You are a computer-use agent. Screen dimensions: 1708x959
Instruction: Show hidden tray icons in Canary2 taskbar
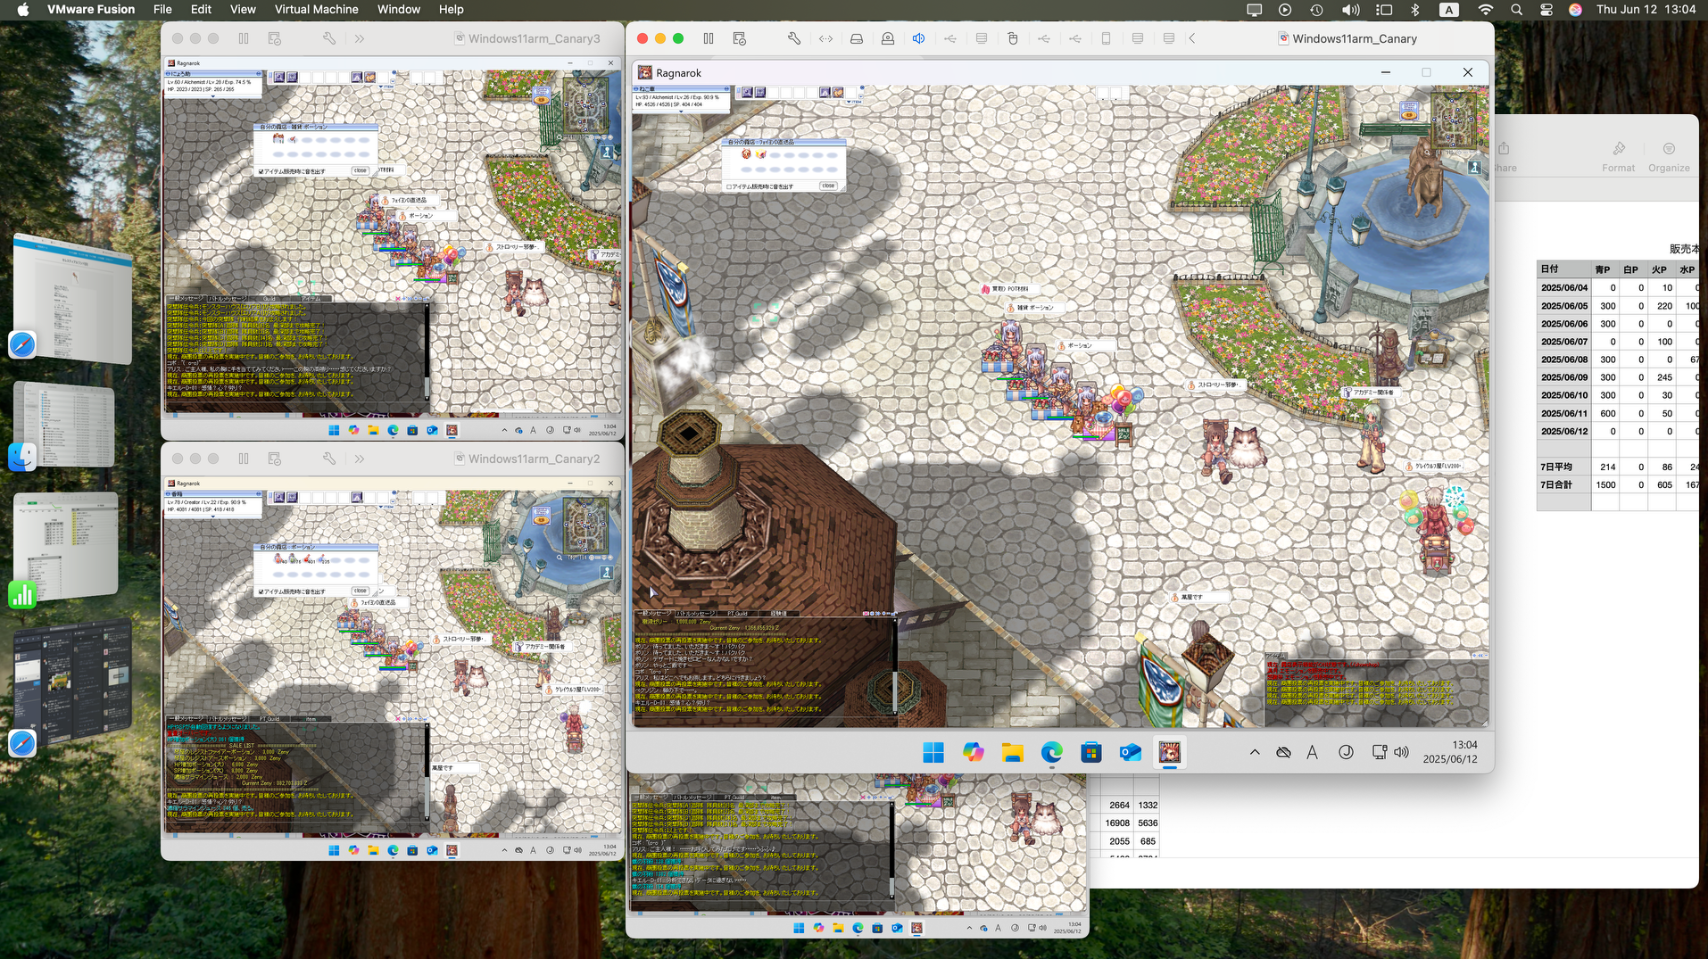pyautogui.click(x=504, y=850)
